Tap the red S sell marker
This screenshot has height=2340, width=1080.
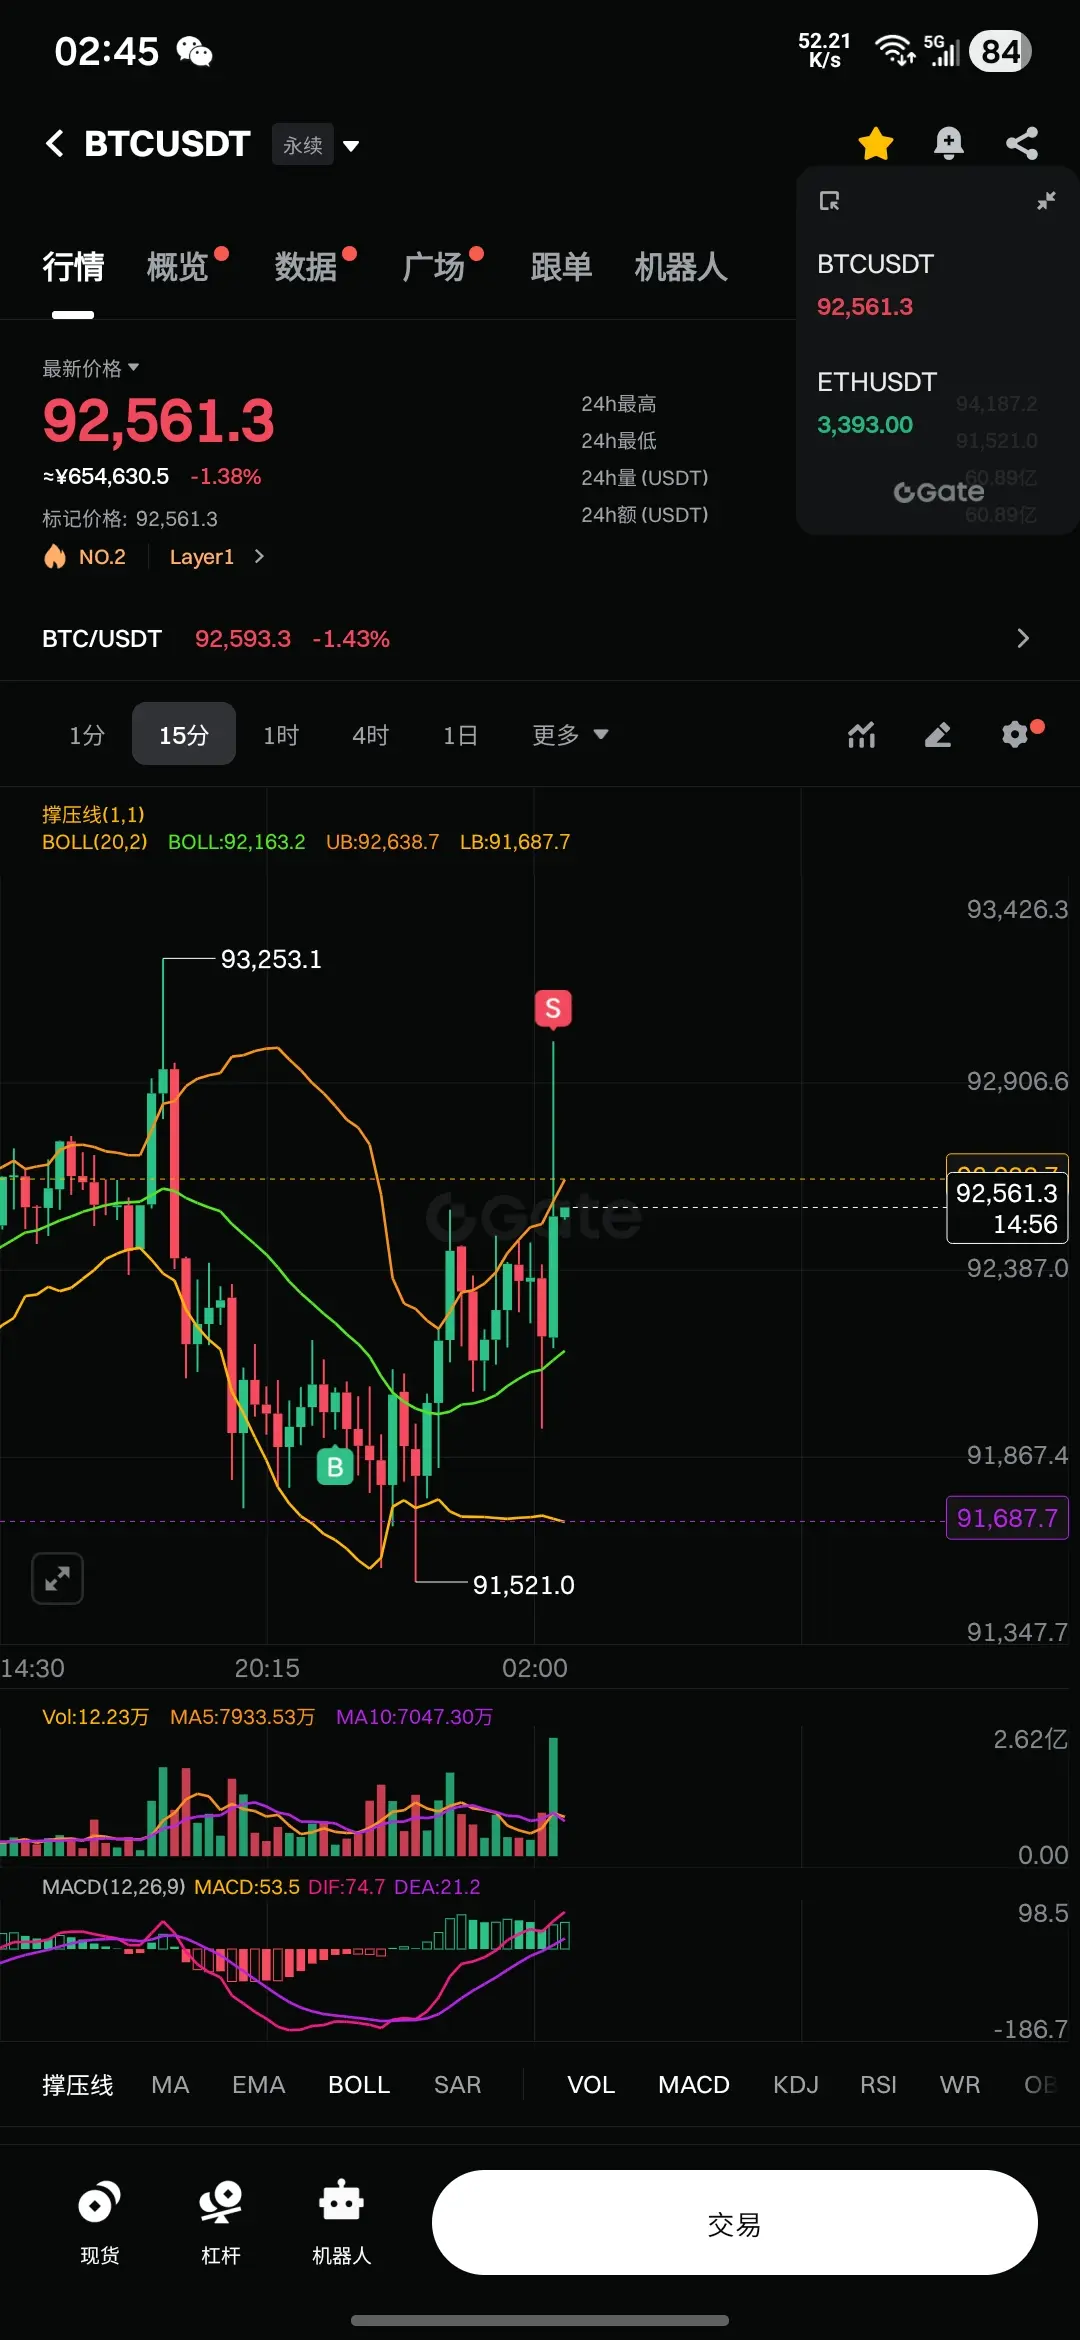(x=553, y=1009)
